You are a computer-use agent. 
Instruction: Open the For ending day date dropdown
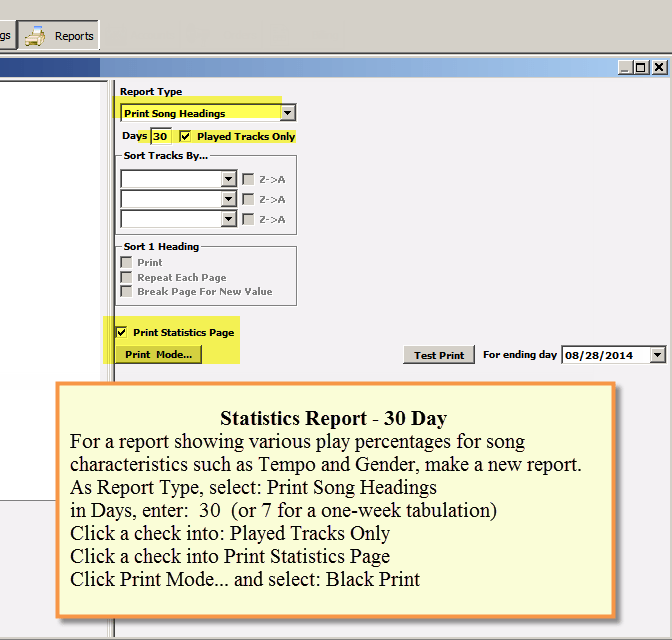point(658,355)
